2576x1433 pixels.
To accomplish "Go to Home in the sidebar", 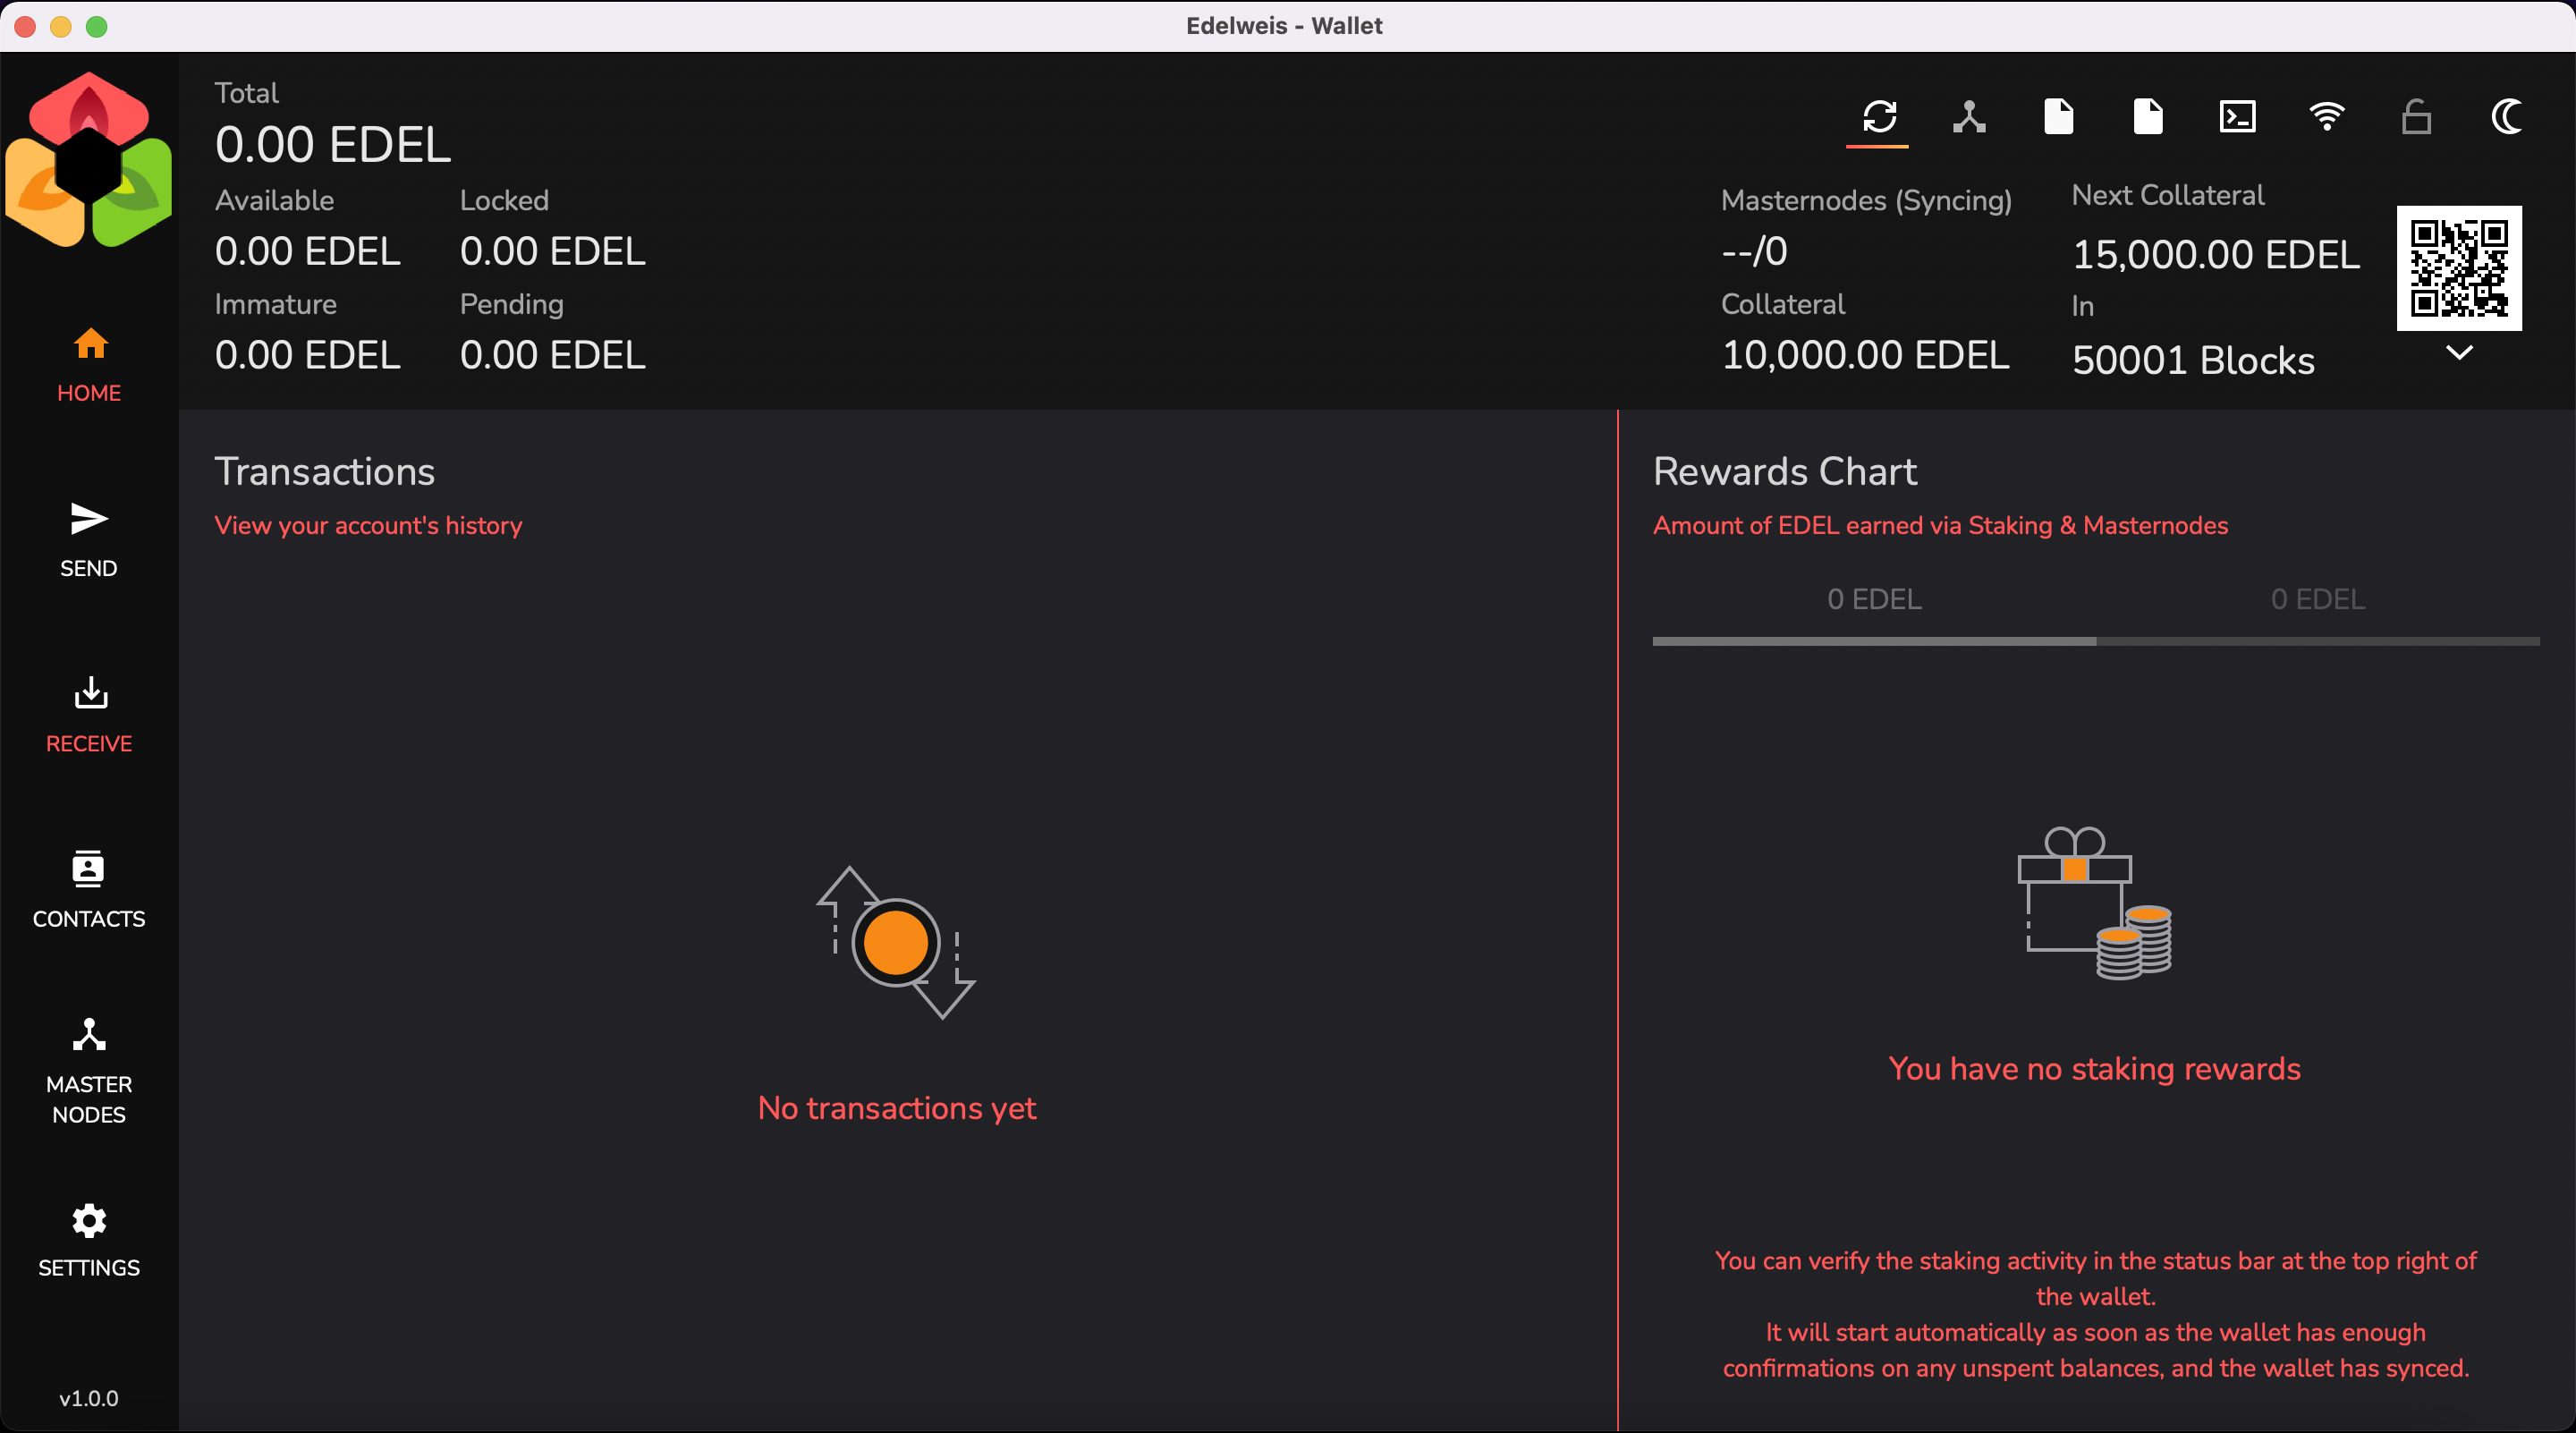I will point(89,365).
